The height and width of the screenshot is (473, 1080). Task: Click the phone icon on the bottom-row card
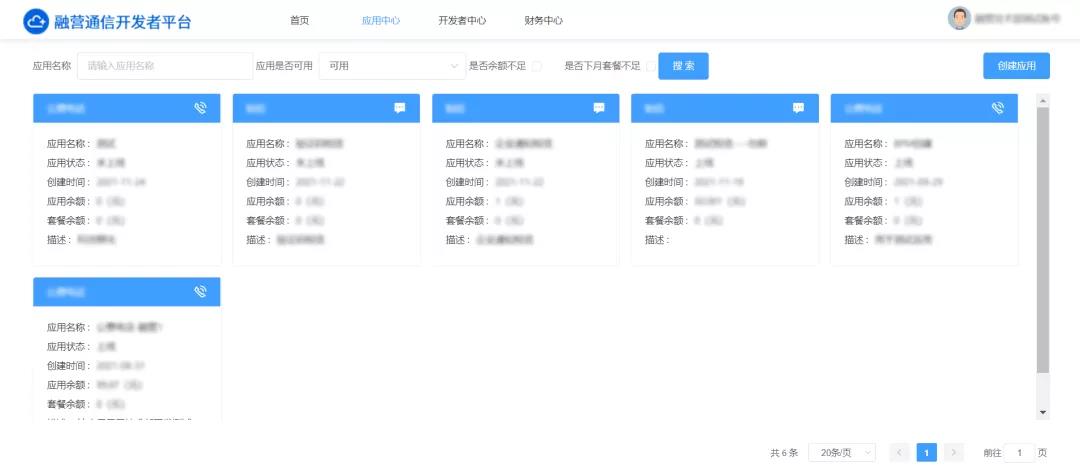200,292
